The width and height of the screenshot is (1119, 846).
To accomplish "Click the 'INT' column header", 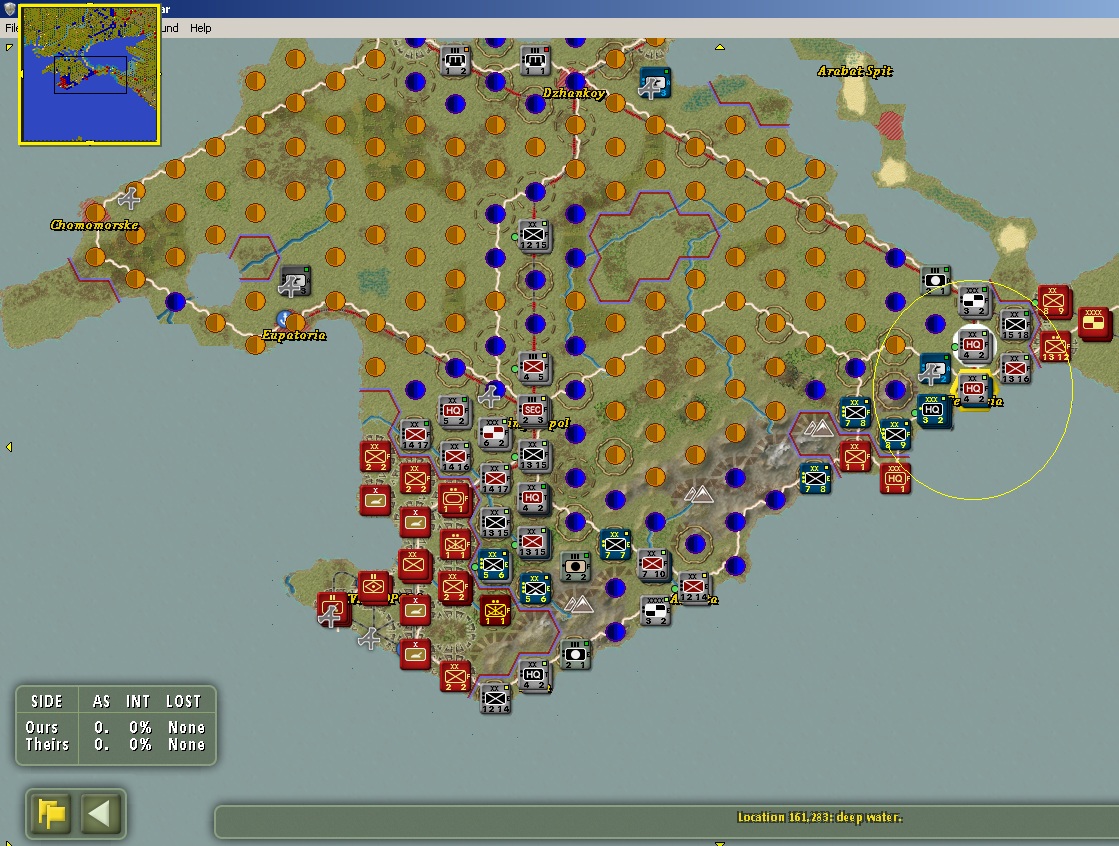I will click(x=138, y=701).
